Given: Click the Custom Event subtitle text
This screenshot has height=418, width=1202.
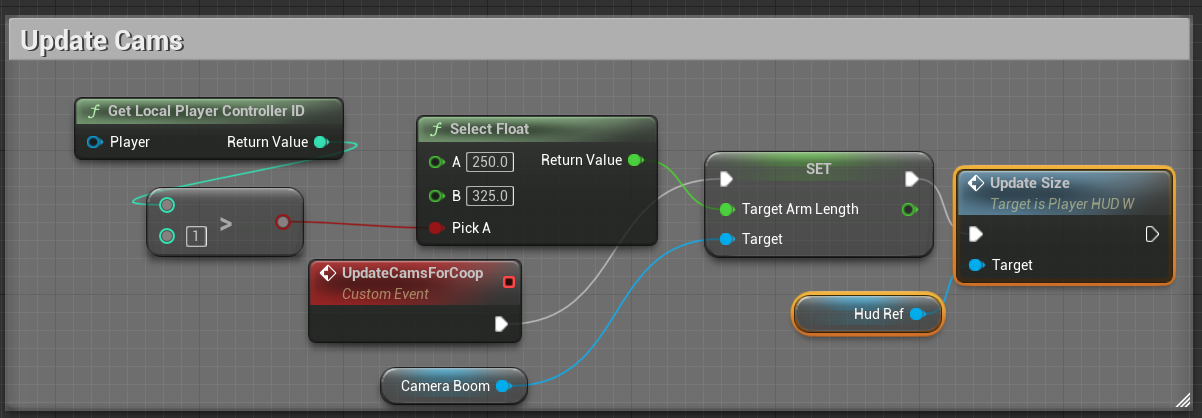Looking at the screenshot, I should point(385,294).
